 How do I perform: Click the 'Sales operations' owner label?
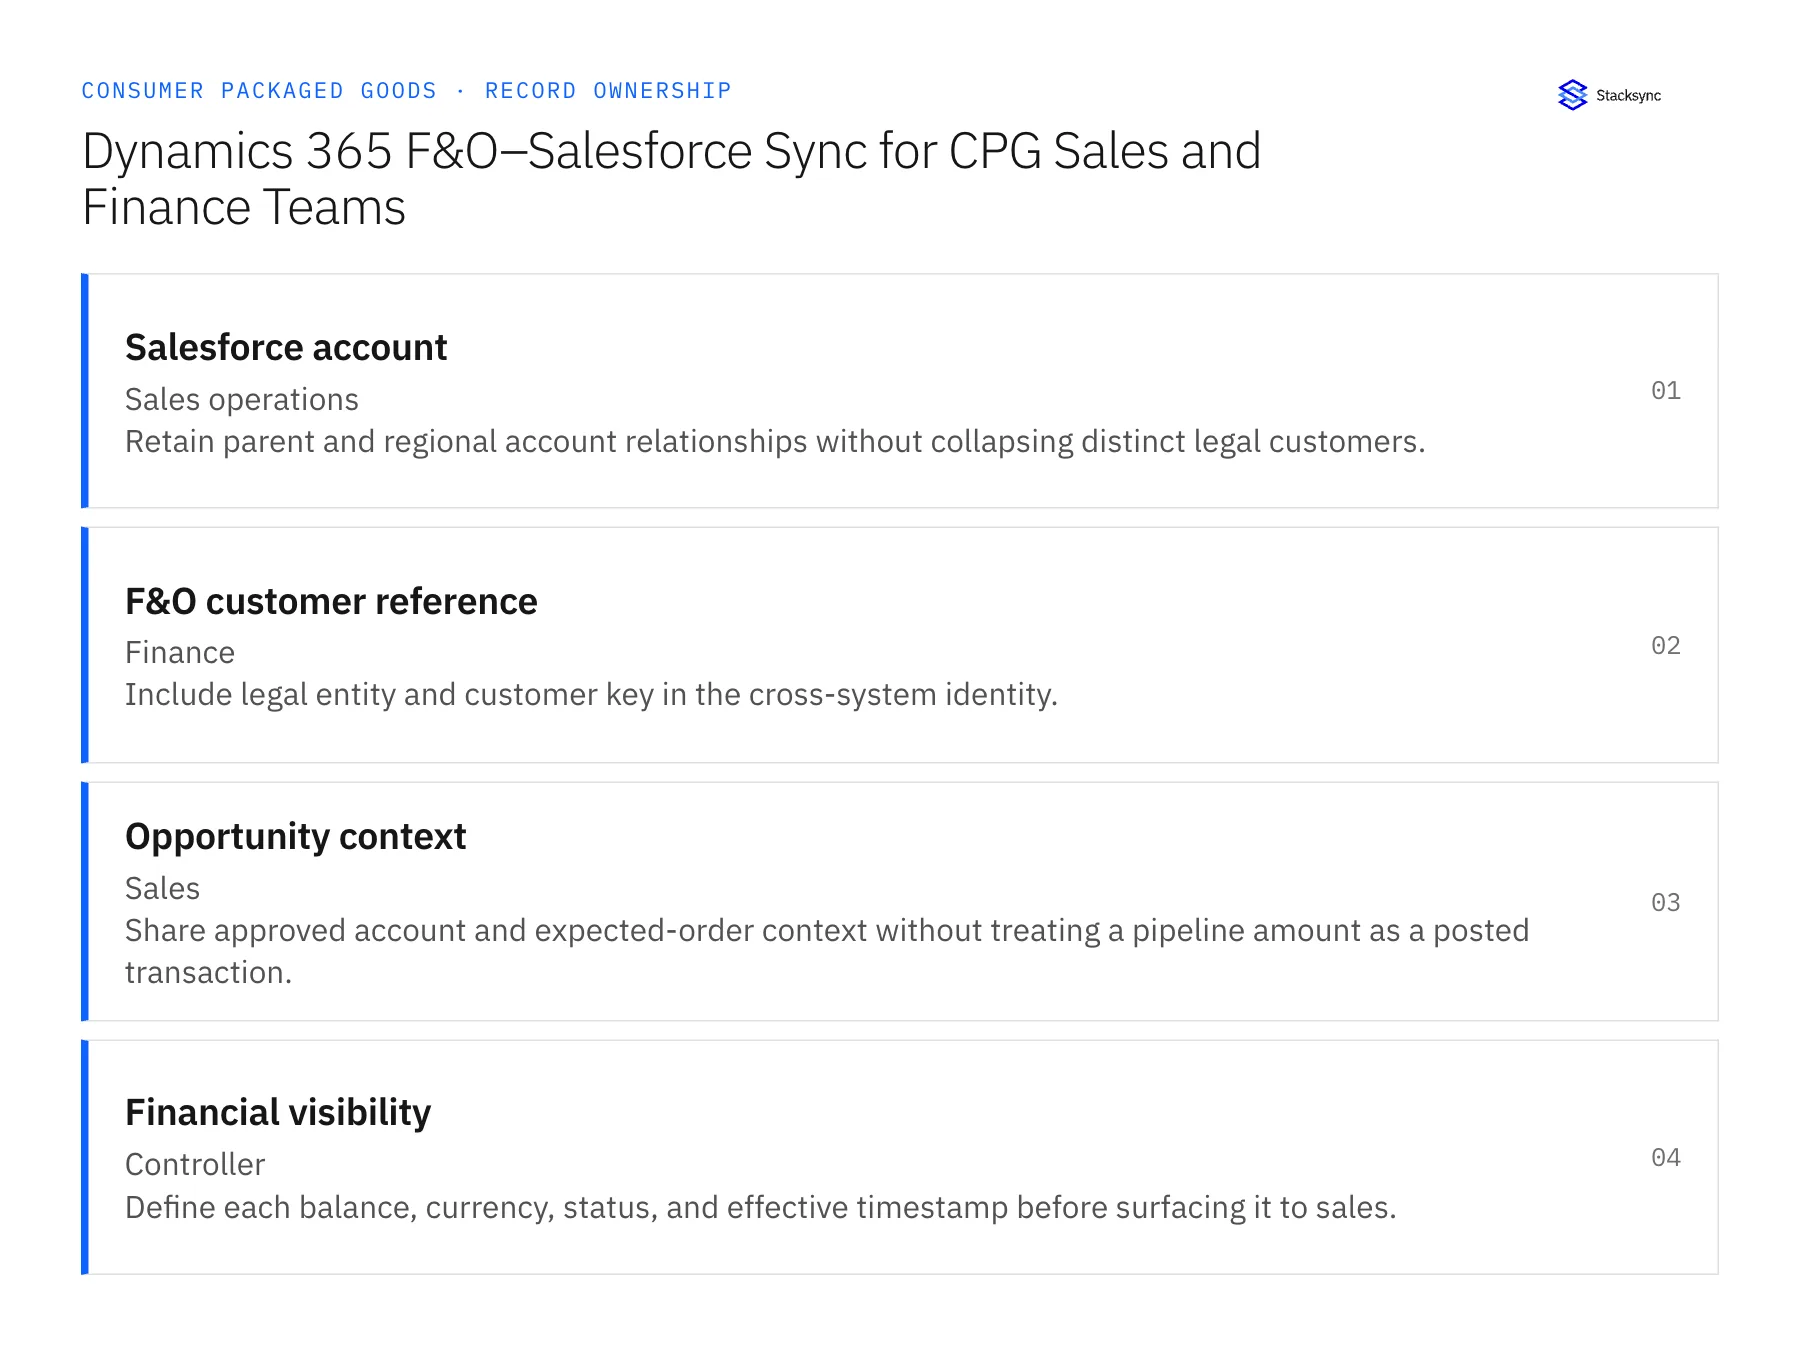242,400
